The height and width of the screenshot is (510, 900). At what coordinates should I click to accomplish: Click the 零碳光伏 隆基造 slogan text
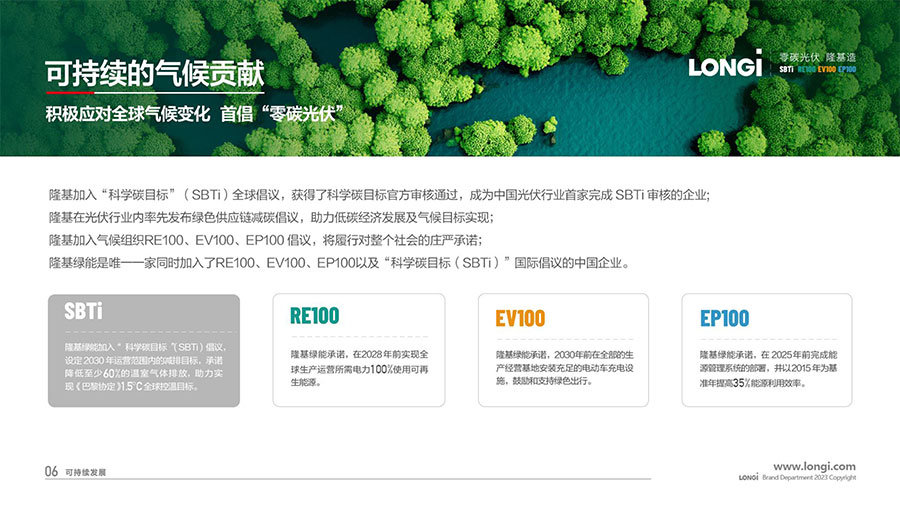pos(817,57)
